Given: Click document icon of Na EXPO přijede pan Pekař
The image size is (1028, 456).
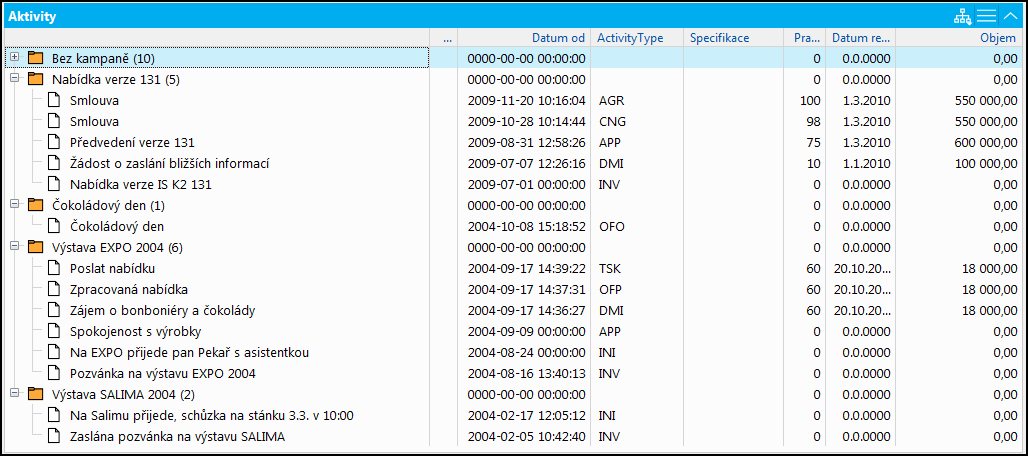Looking at the screenshot, I should tap(54, 352).
